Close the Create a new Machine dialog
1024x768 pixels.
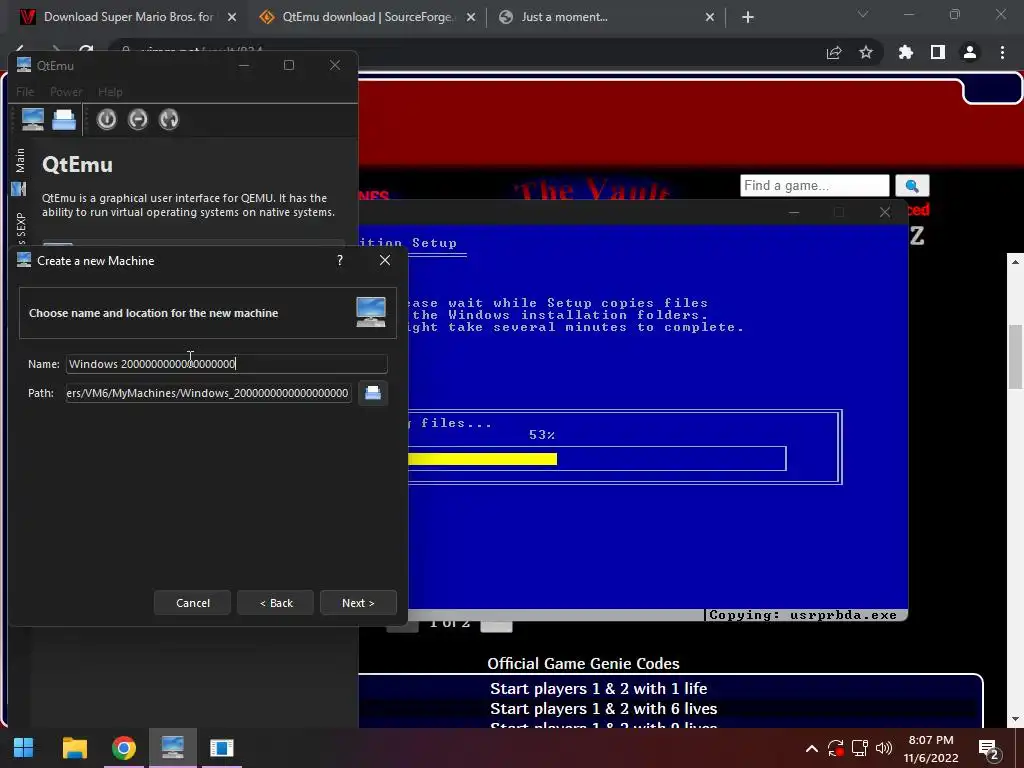tap(385, 261)
